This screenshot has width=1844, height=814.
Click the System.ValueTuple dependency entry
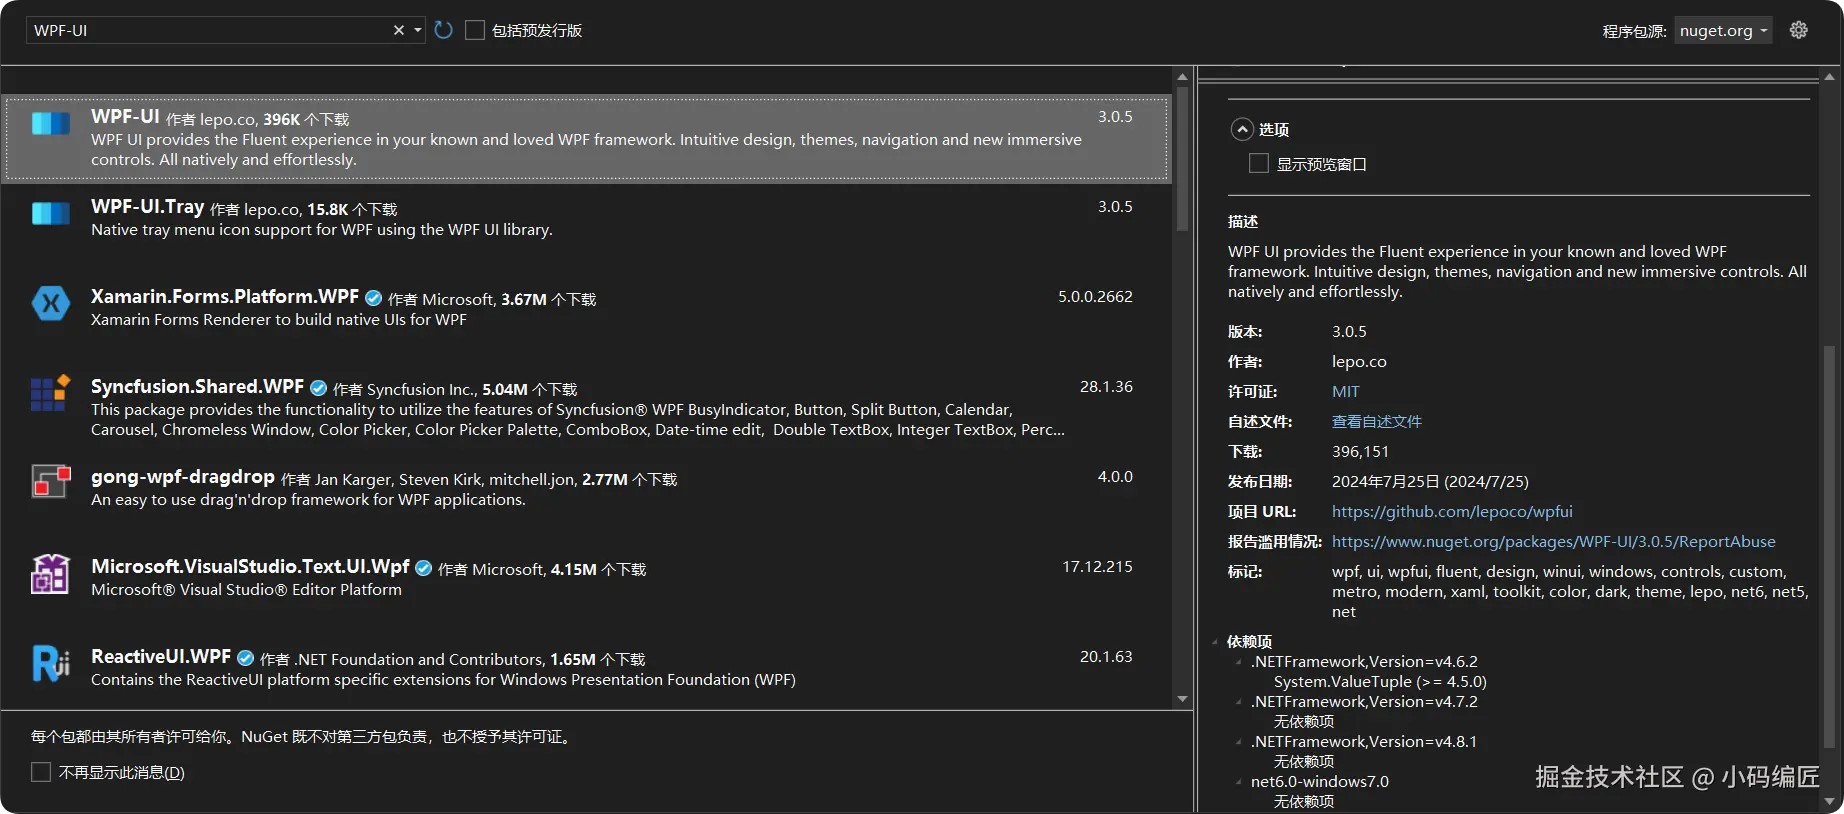pyautogui.click(x=1380, y=682)
